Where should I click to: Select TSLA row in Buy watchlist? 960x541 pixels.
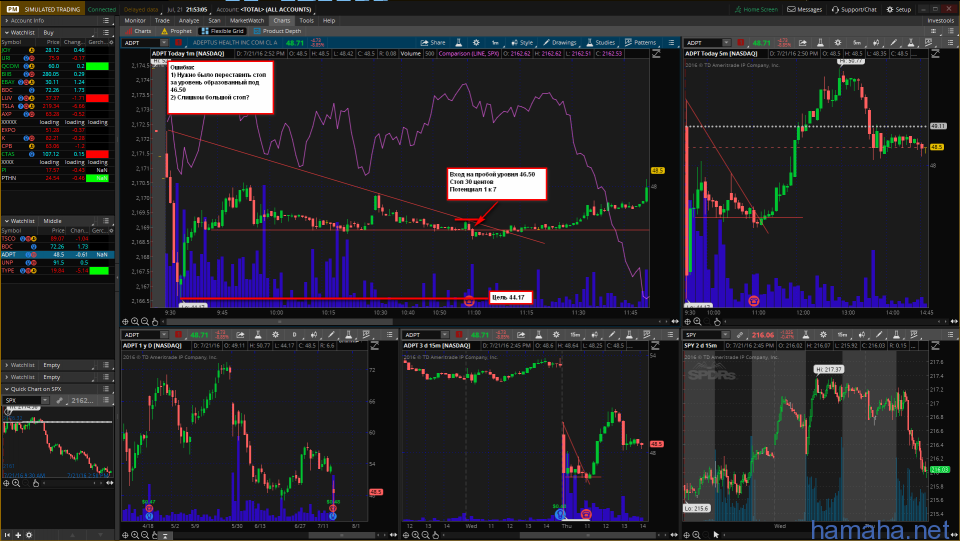click(x=57, y=106)
